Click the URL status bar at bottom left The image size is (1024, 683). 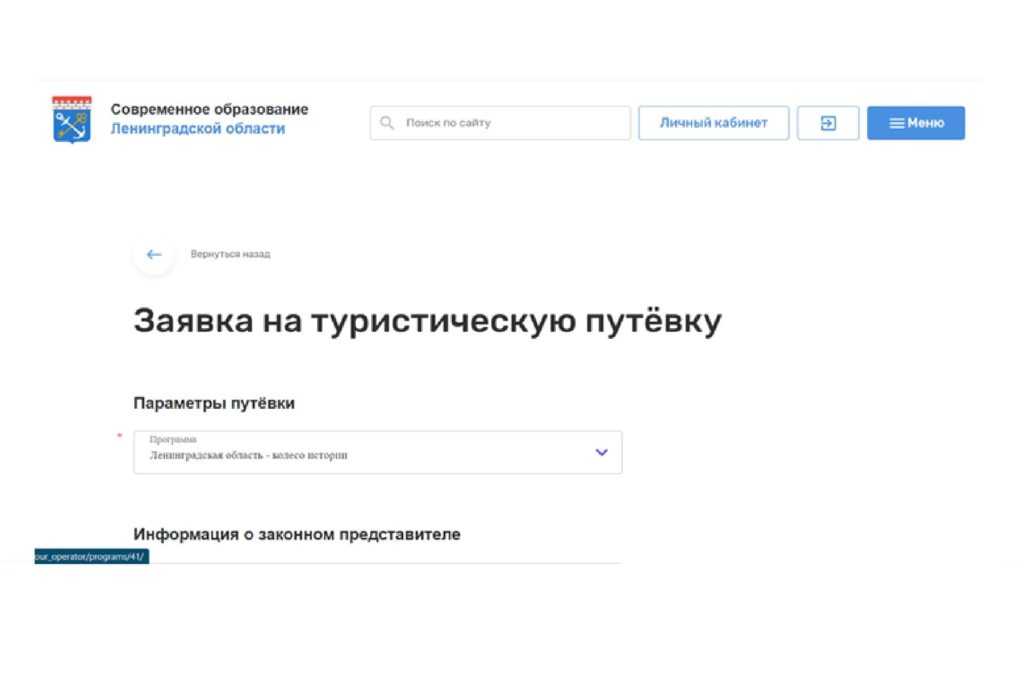91,556
